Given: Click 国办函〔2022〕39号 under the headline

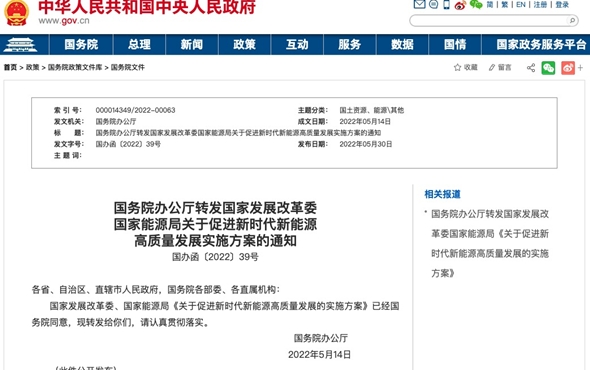Looking at the screenshot, I should pyautogui.click(x=215, y=257).
